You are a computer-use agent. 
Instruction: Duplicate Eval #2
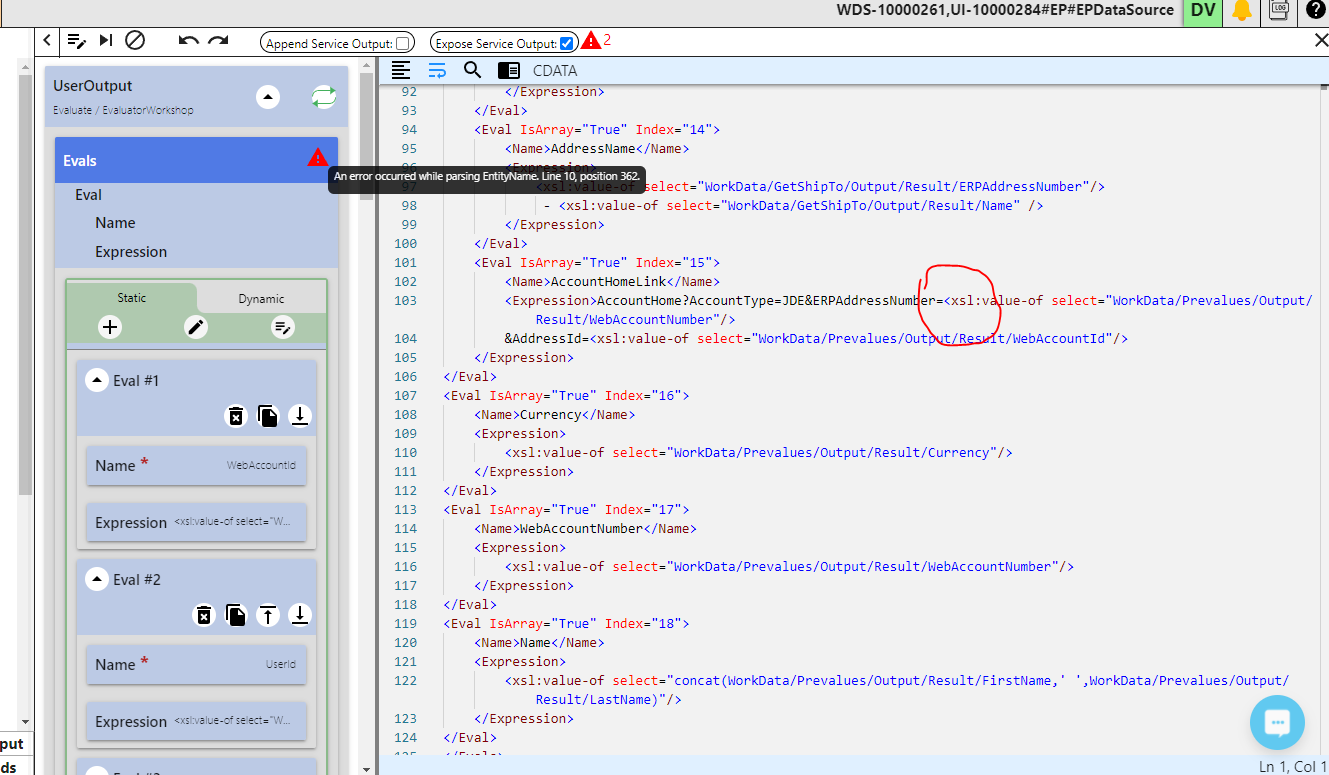click(x=235, y=615)
